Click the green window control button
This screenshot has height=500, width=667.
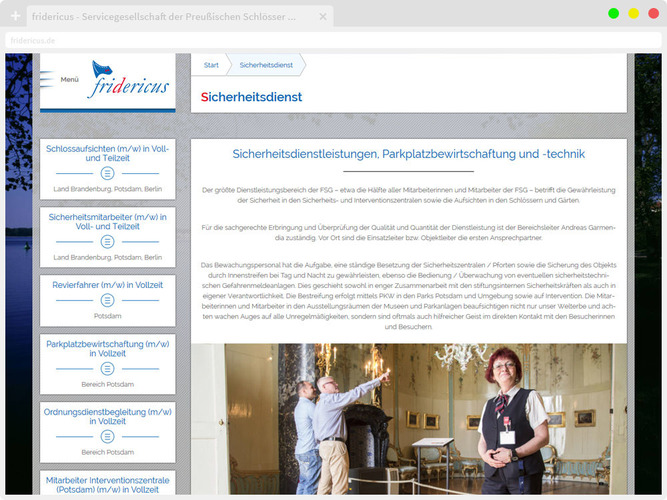click(x=613, y=13)
